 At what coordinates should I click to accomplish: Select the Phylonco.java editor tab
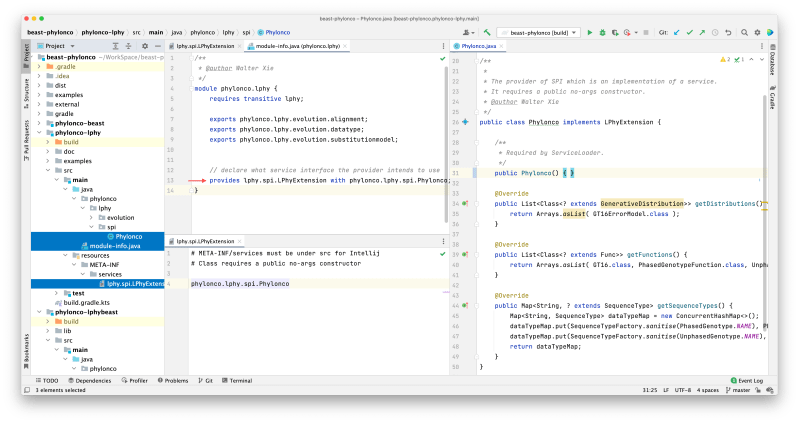[478, 46]
